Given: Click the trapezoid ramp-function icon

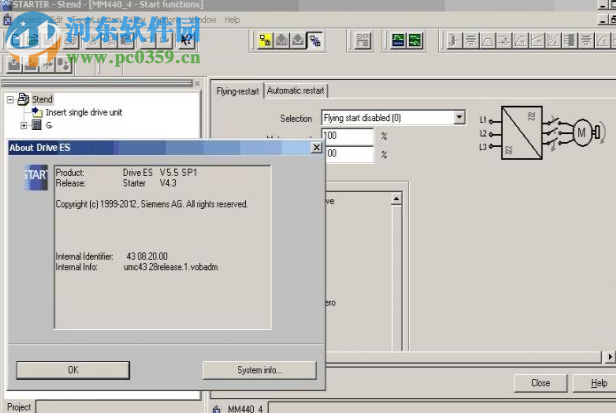Looking at the screenshot, I should click(487, 40).
